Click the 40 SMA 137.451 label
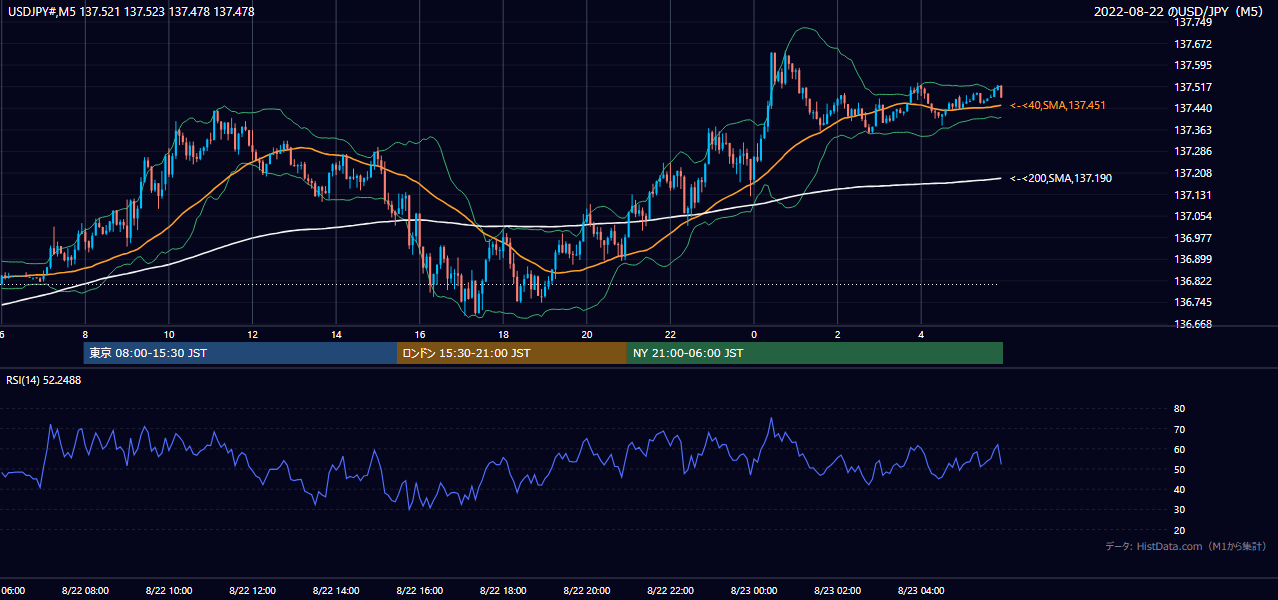 1058,105
